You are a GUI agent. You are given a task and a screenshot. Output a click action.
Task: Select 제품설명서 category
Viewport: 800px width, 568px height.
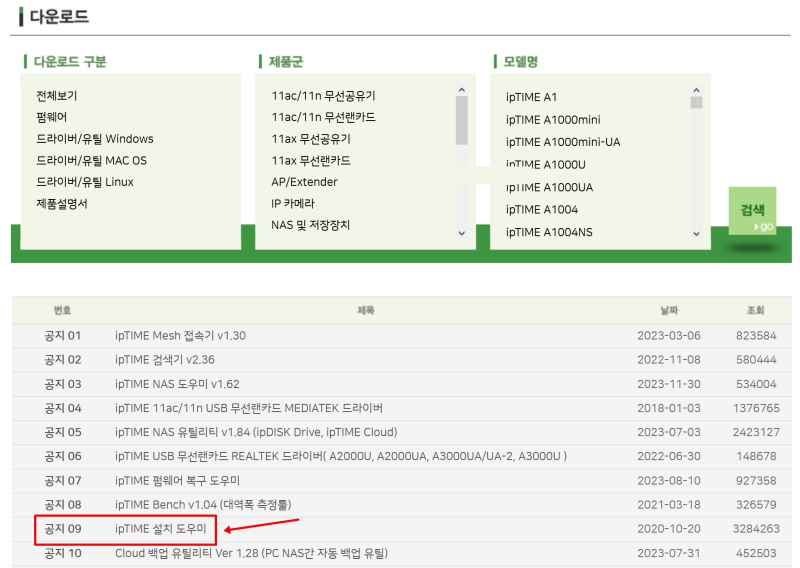click(62, 204)
